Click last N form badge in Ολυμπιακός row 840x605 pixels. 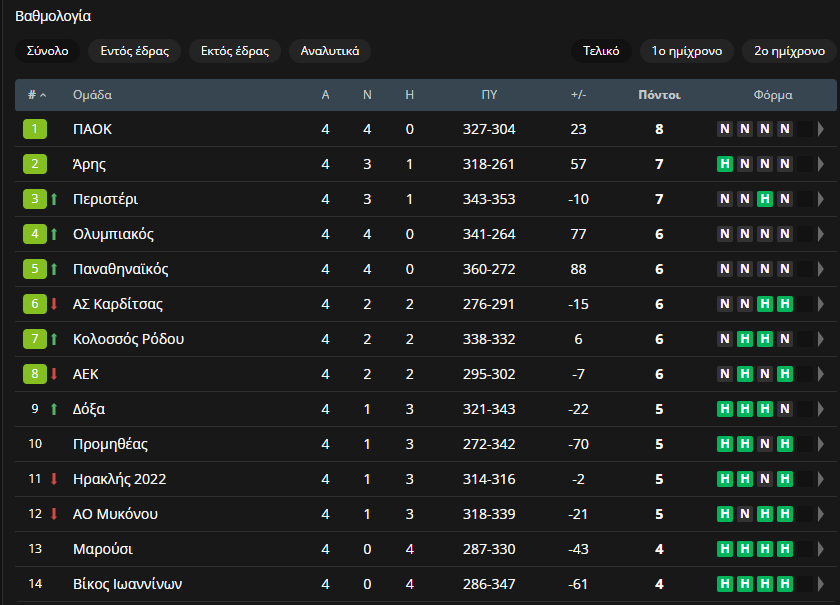tap(785, 234)
